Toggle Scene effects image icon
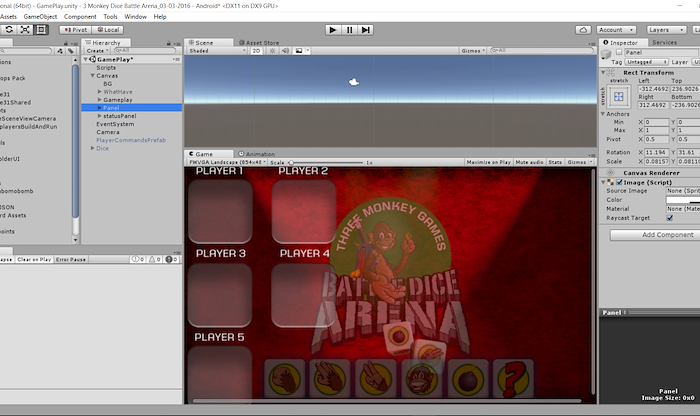This screenshot has height=416, width=700. tap(299, 51)
